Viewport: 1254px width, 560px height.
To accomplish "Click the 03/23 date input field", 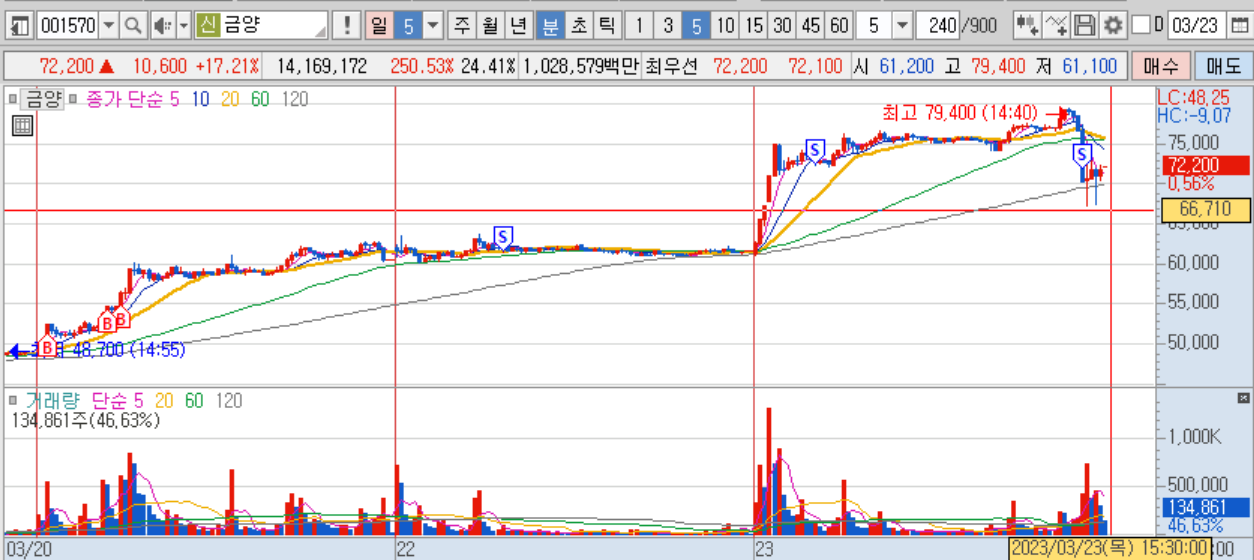I will coord(1198,25).
